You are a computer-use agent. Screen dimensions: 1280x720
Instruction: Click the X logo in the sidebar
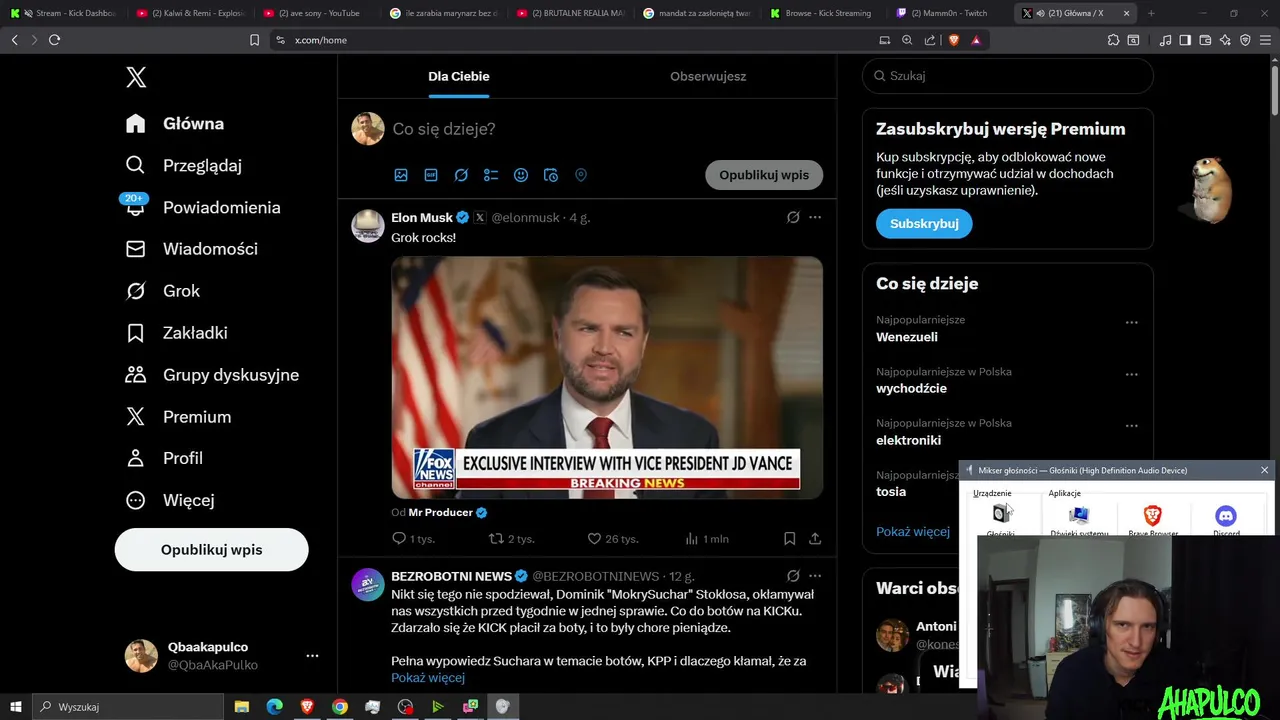click(136, 77)
